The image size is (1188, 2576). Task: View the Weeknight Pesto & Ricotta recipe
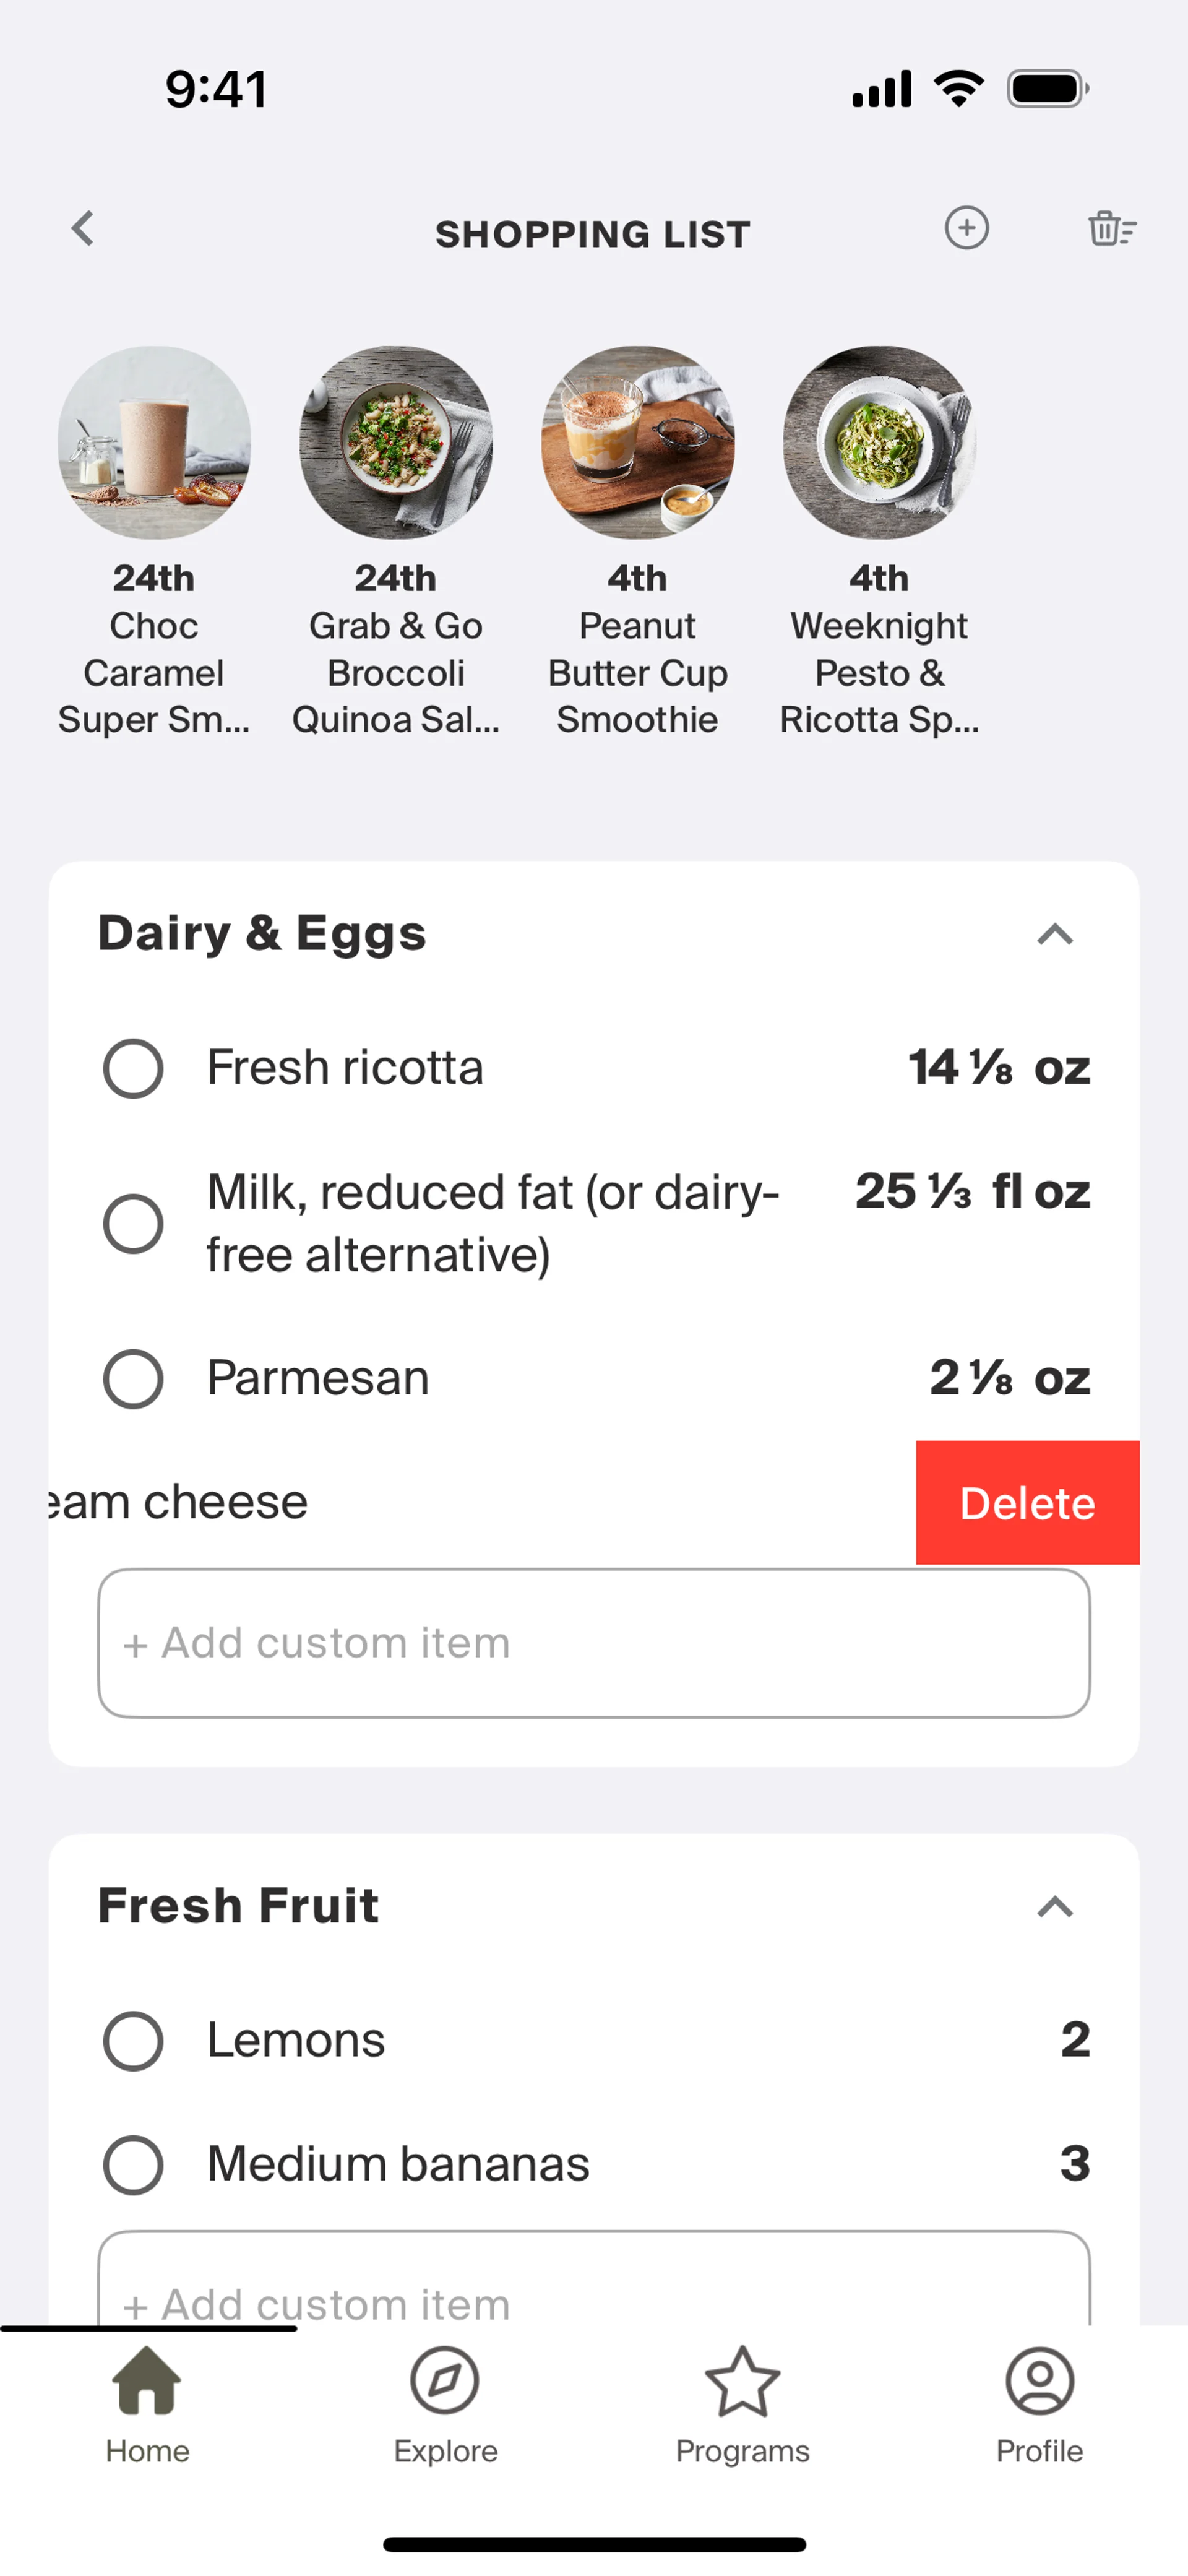879,443
